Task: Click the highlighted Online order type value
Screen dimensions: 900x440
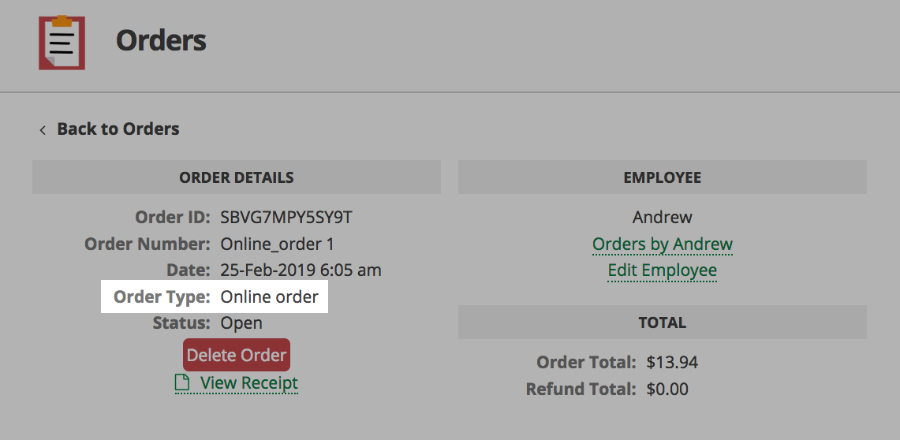Action: tap(269, 297)
